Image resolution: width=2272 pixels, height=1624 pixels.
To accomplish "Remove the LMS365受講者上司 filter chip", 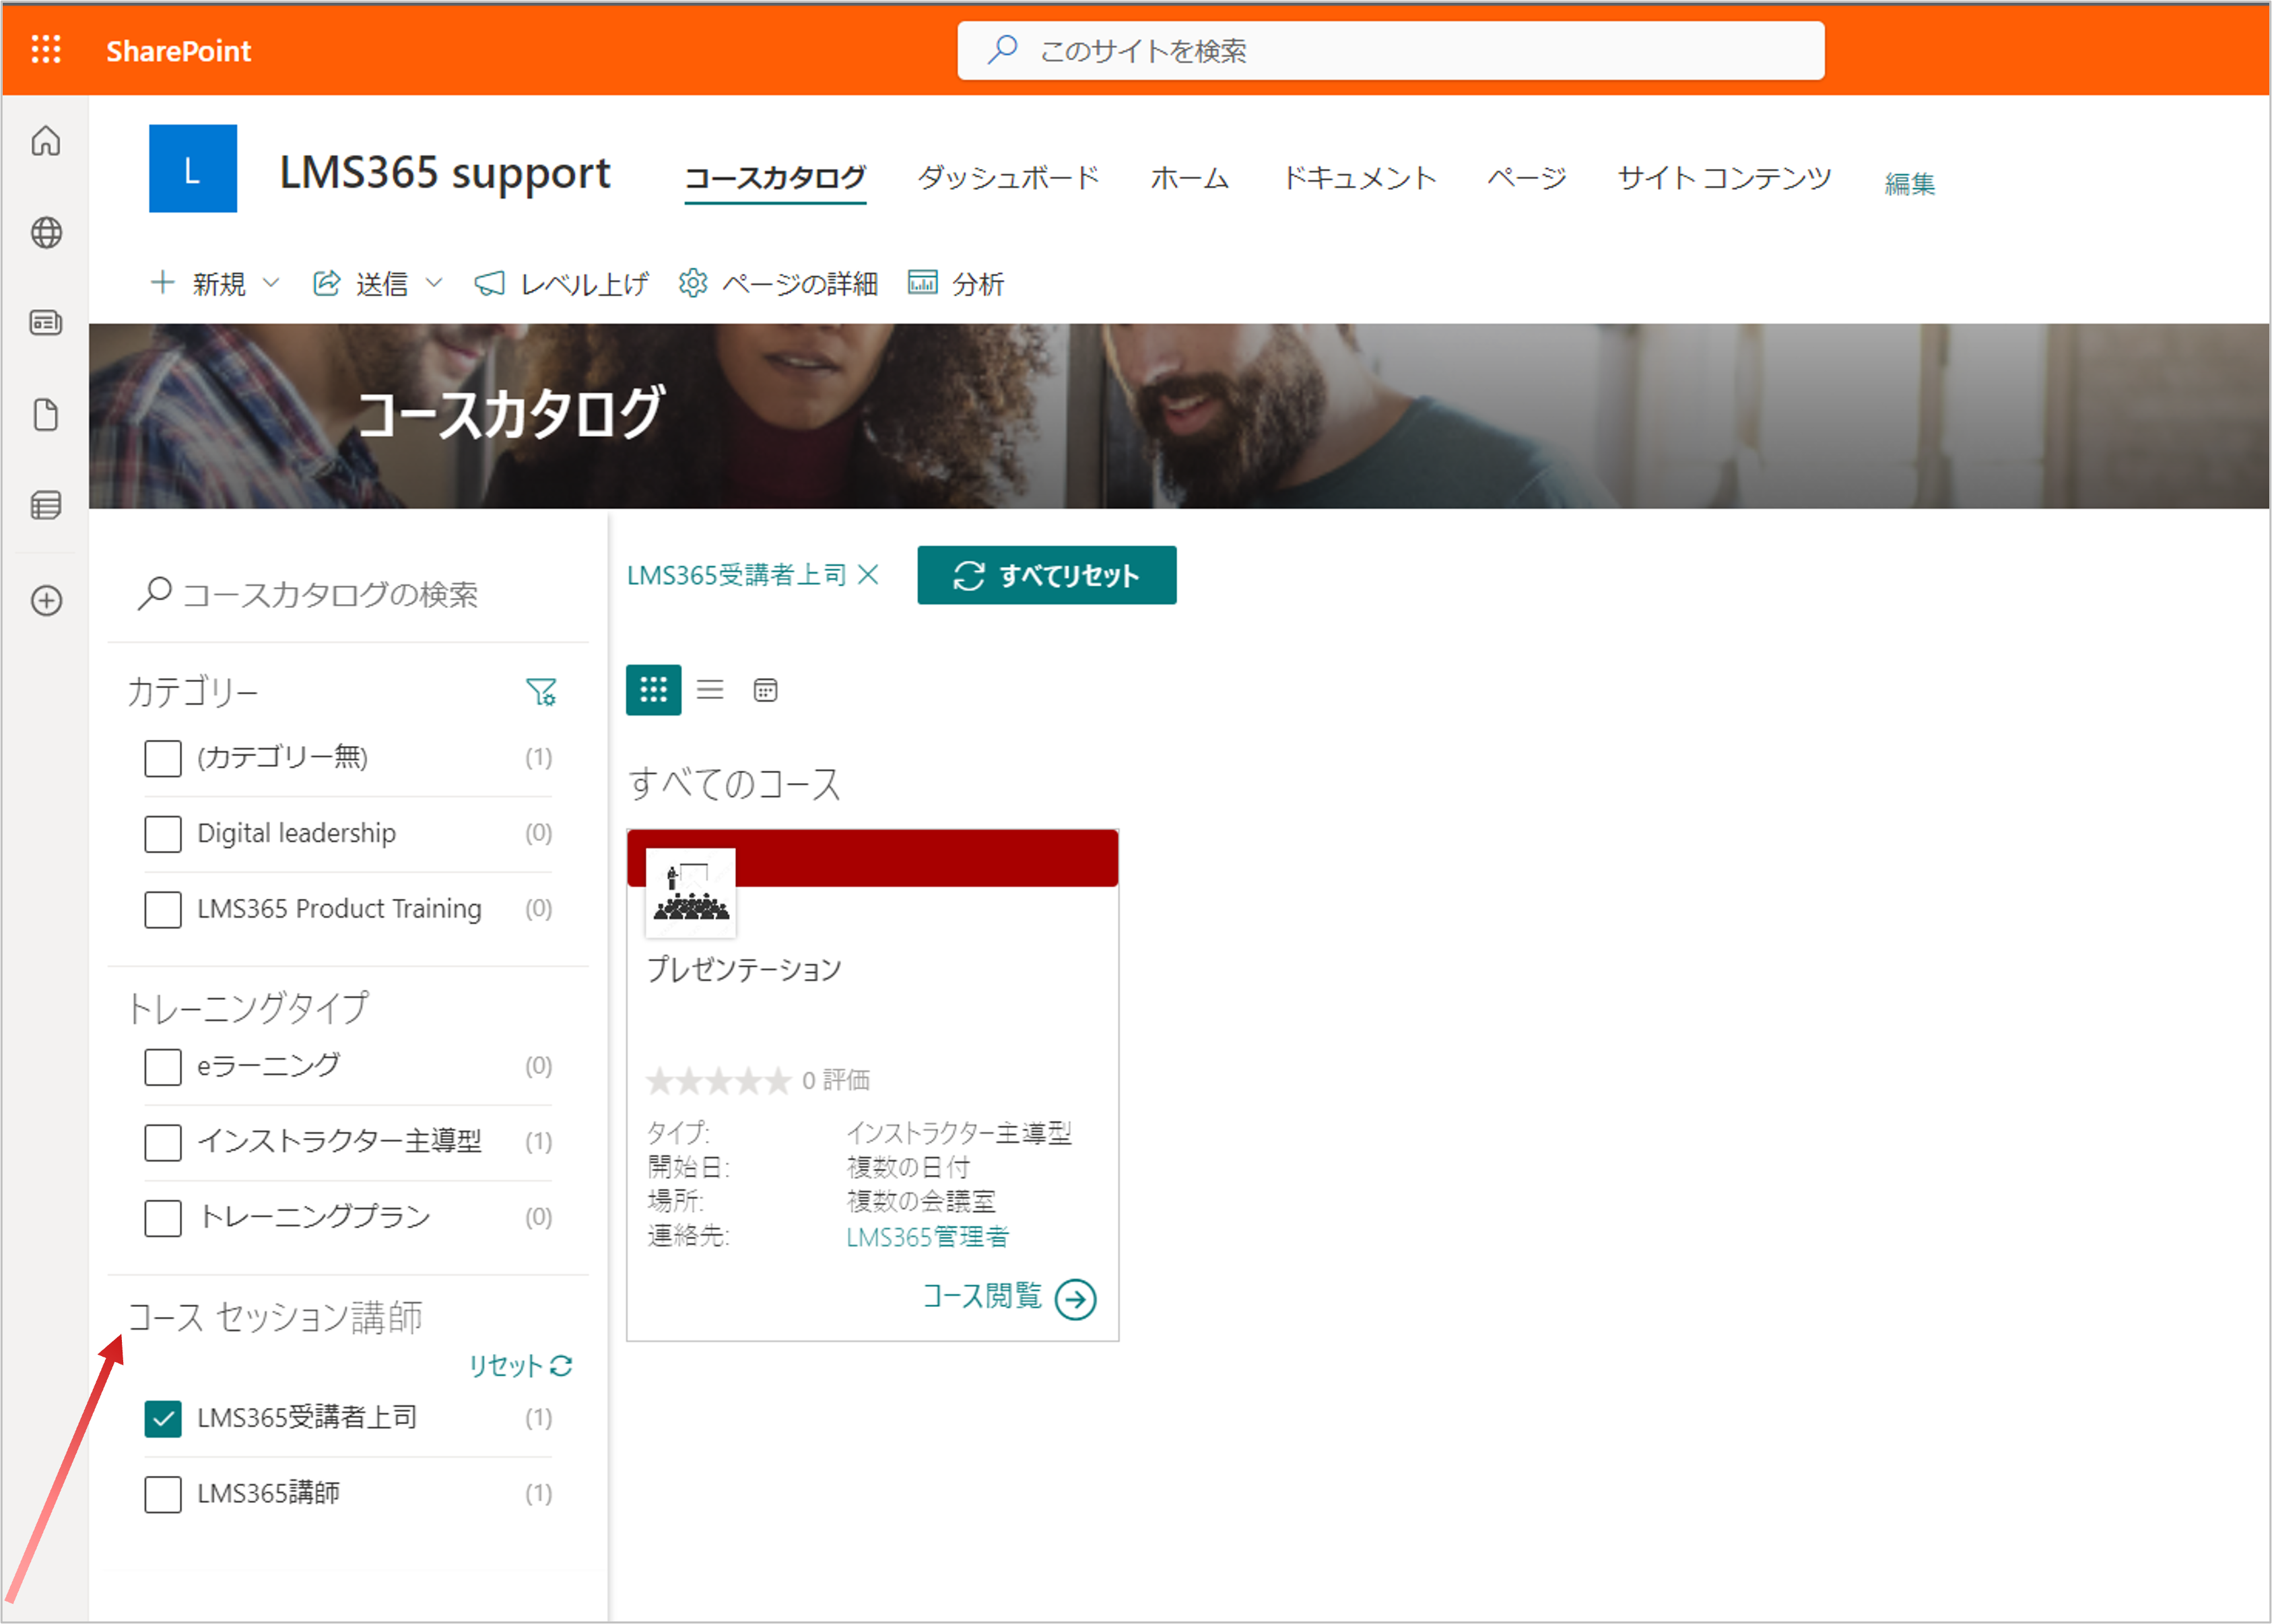I will pos(868,574).
